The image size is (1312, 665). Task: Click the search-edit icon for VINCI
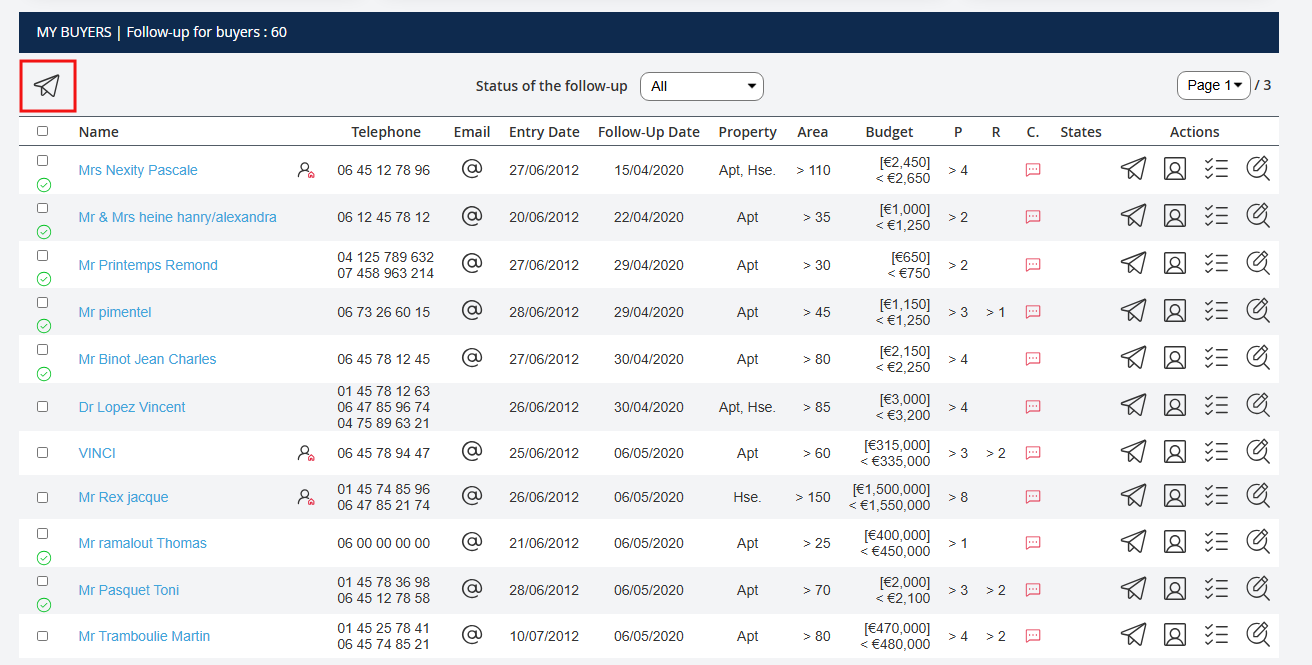1257,452
